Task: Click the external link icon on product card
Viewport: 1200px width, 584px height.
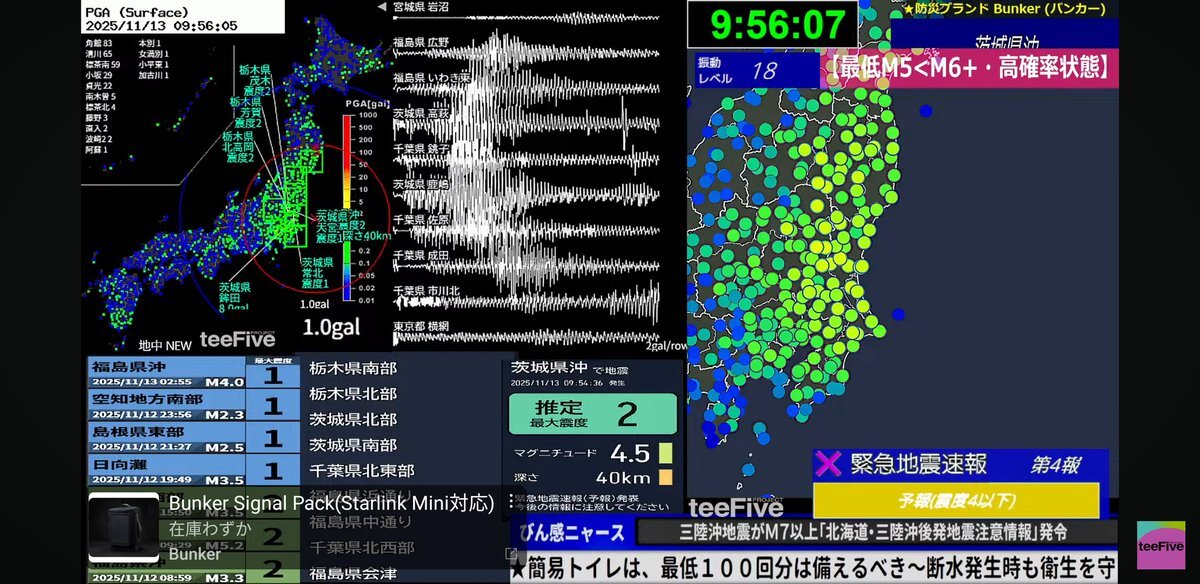Action: pyautogui.click(x=511, y=554)
